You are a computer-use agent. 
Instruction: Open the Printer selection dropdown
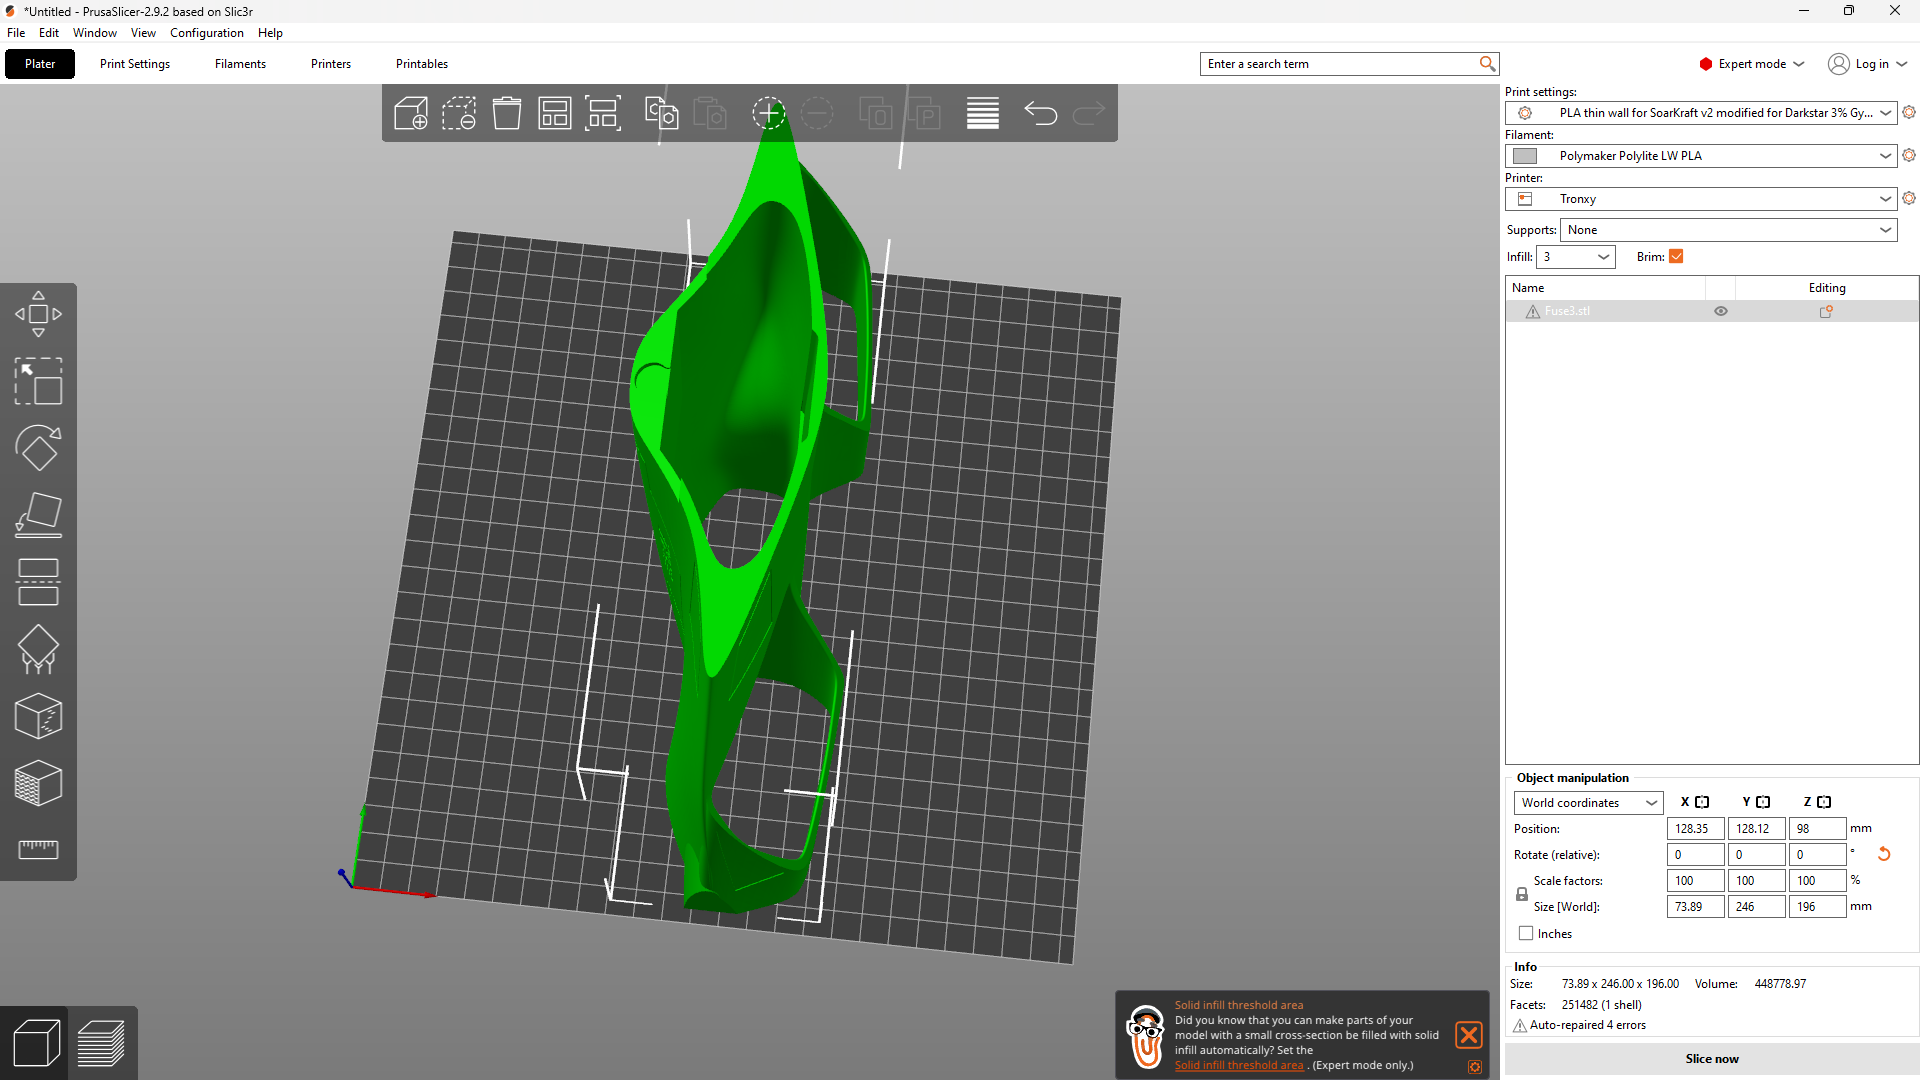(1700, 199)
